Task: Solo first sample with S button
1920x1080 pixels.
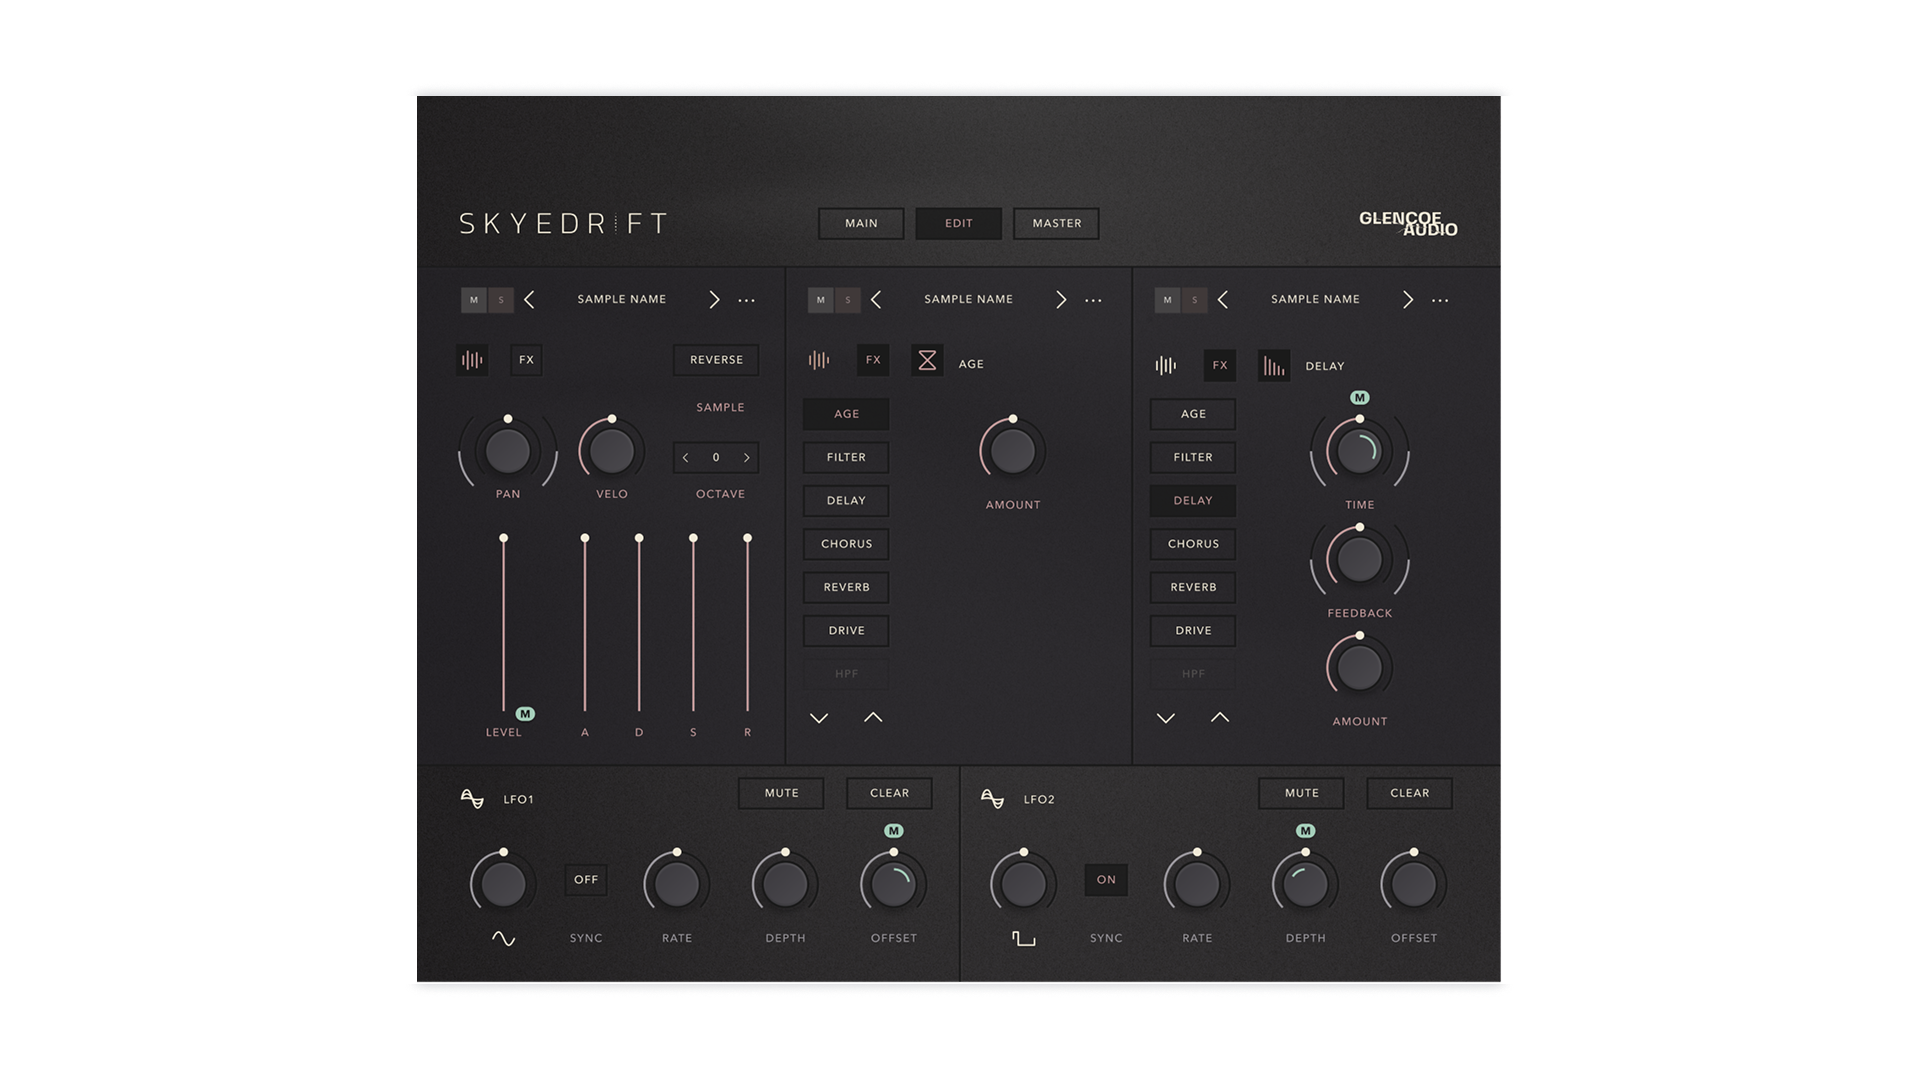Action: 501,300
